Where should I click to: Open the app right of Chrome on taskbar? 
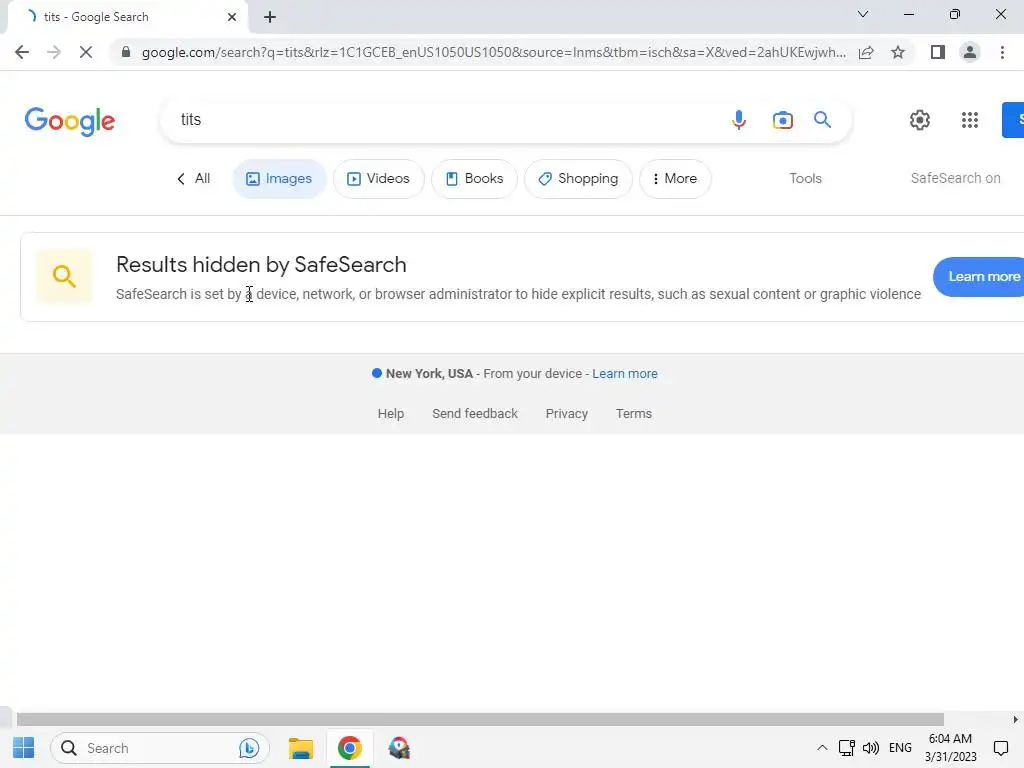(x=398, y=748)
